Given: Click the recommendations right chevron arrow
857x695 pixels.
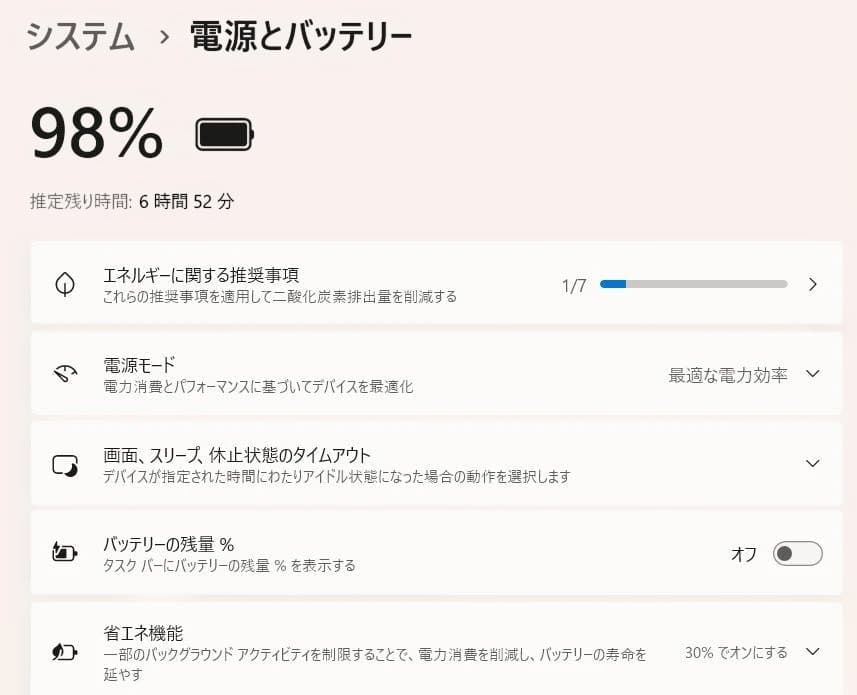Looking at the screenshot, I should coord(814,284).
